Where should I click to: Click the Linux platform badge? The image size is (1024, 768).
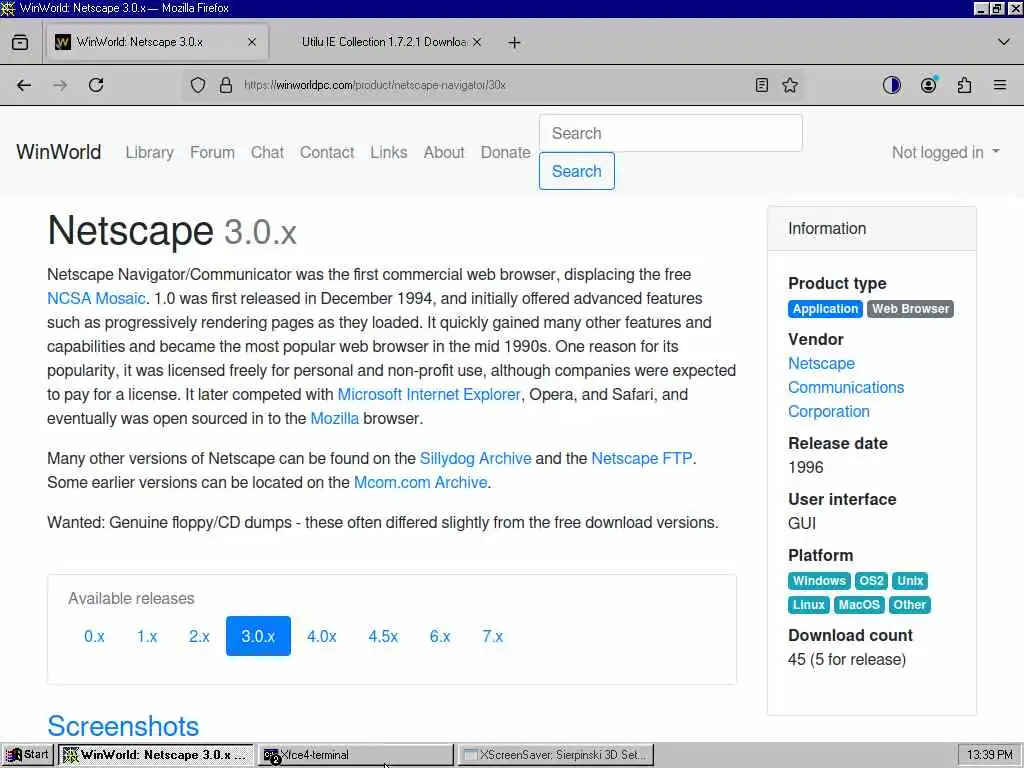click(808, 605)
